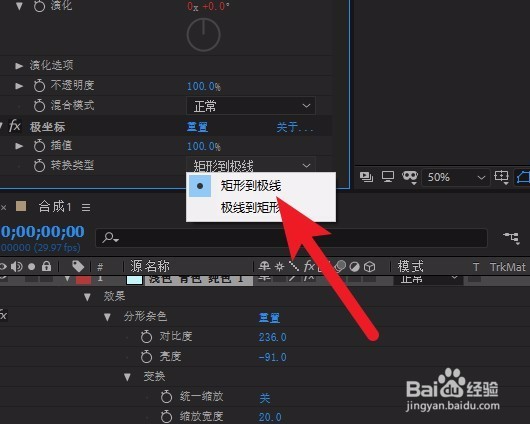Click the 合成1 tan color swatch

21,206
